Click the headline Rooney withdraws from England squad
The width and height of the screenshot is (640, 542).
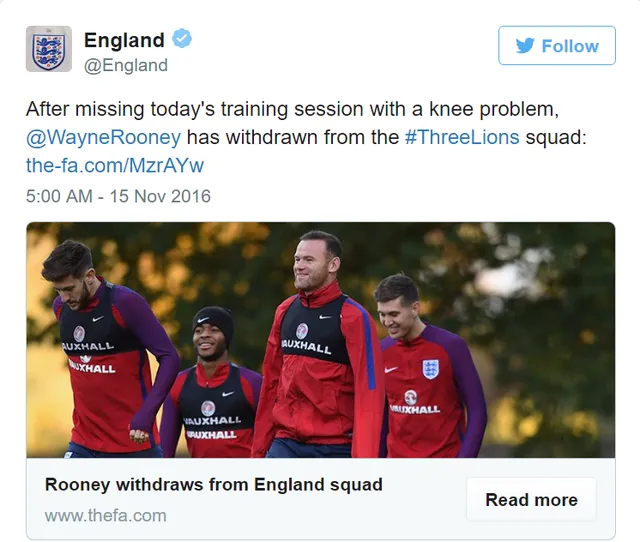click(213, 485)
